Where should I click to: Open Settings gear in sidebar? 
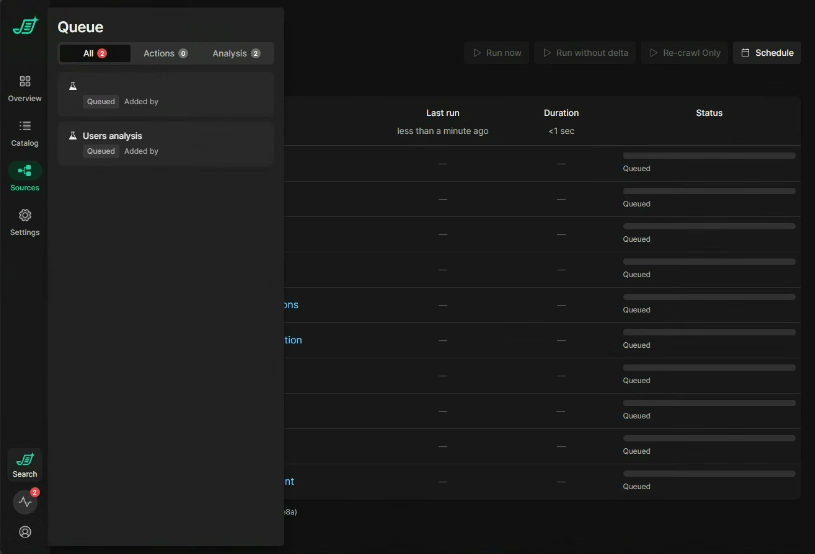(x=25, y=215)
